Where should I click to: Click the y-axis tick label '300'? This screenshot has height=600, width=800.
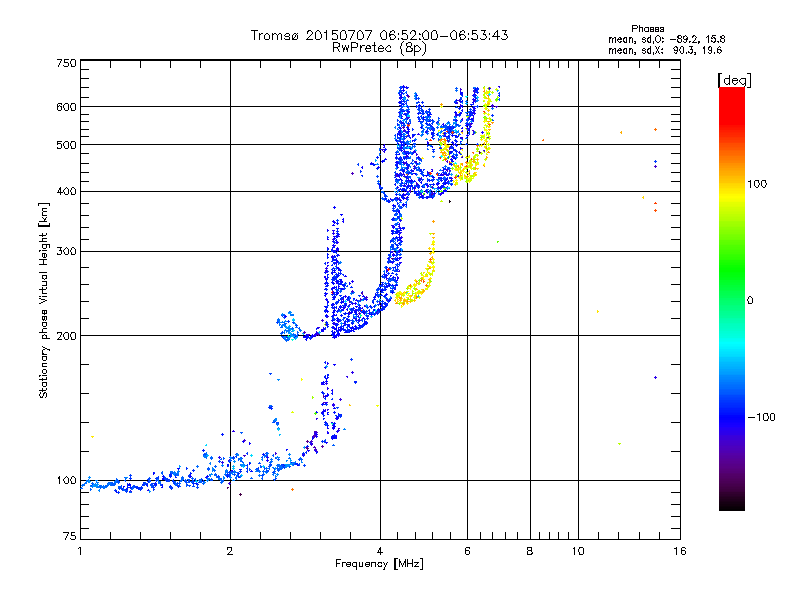[66, 252]
